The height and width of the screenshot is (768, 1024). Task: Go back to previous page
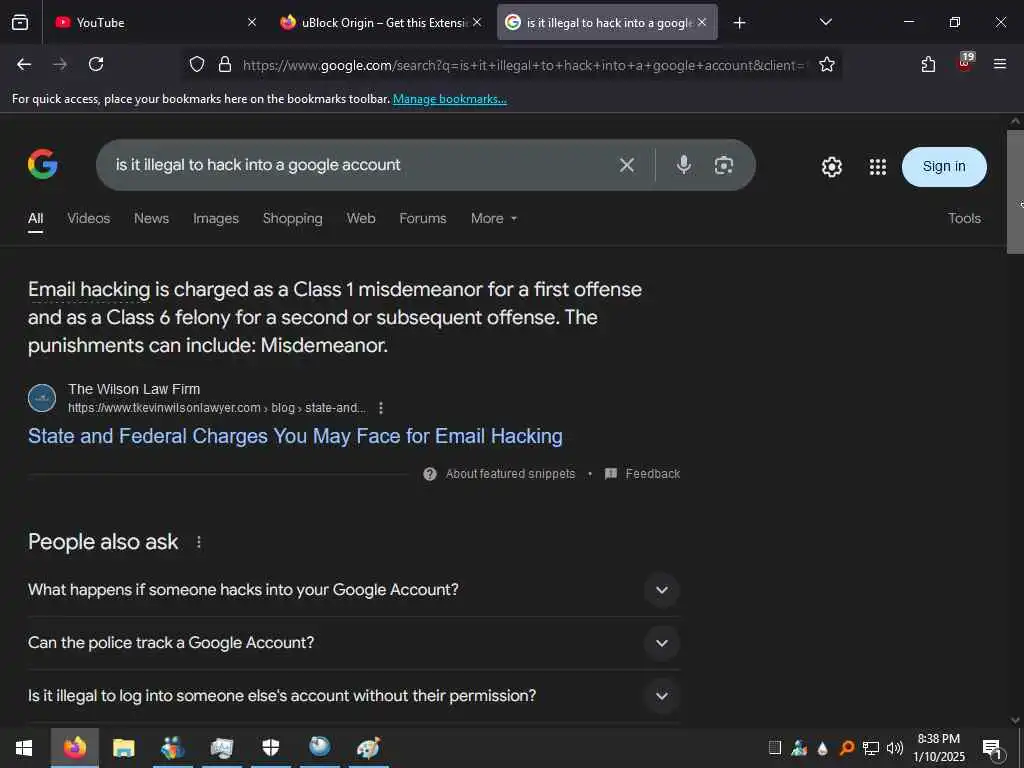point(24,64)
